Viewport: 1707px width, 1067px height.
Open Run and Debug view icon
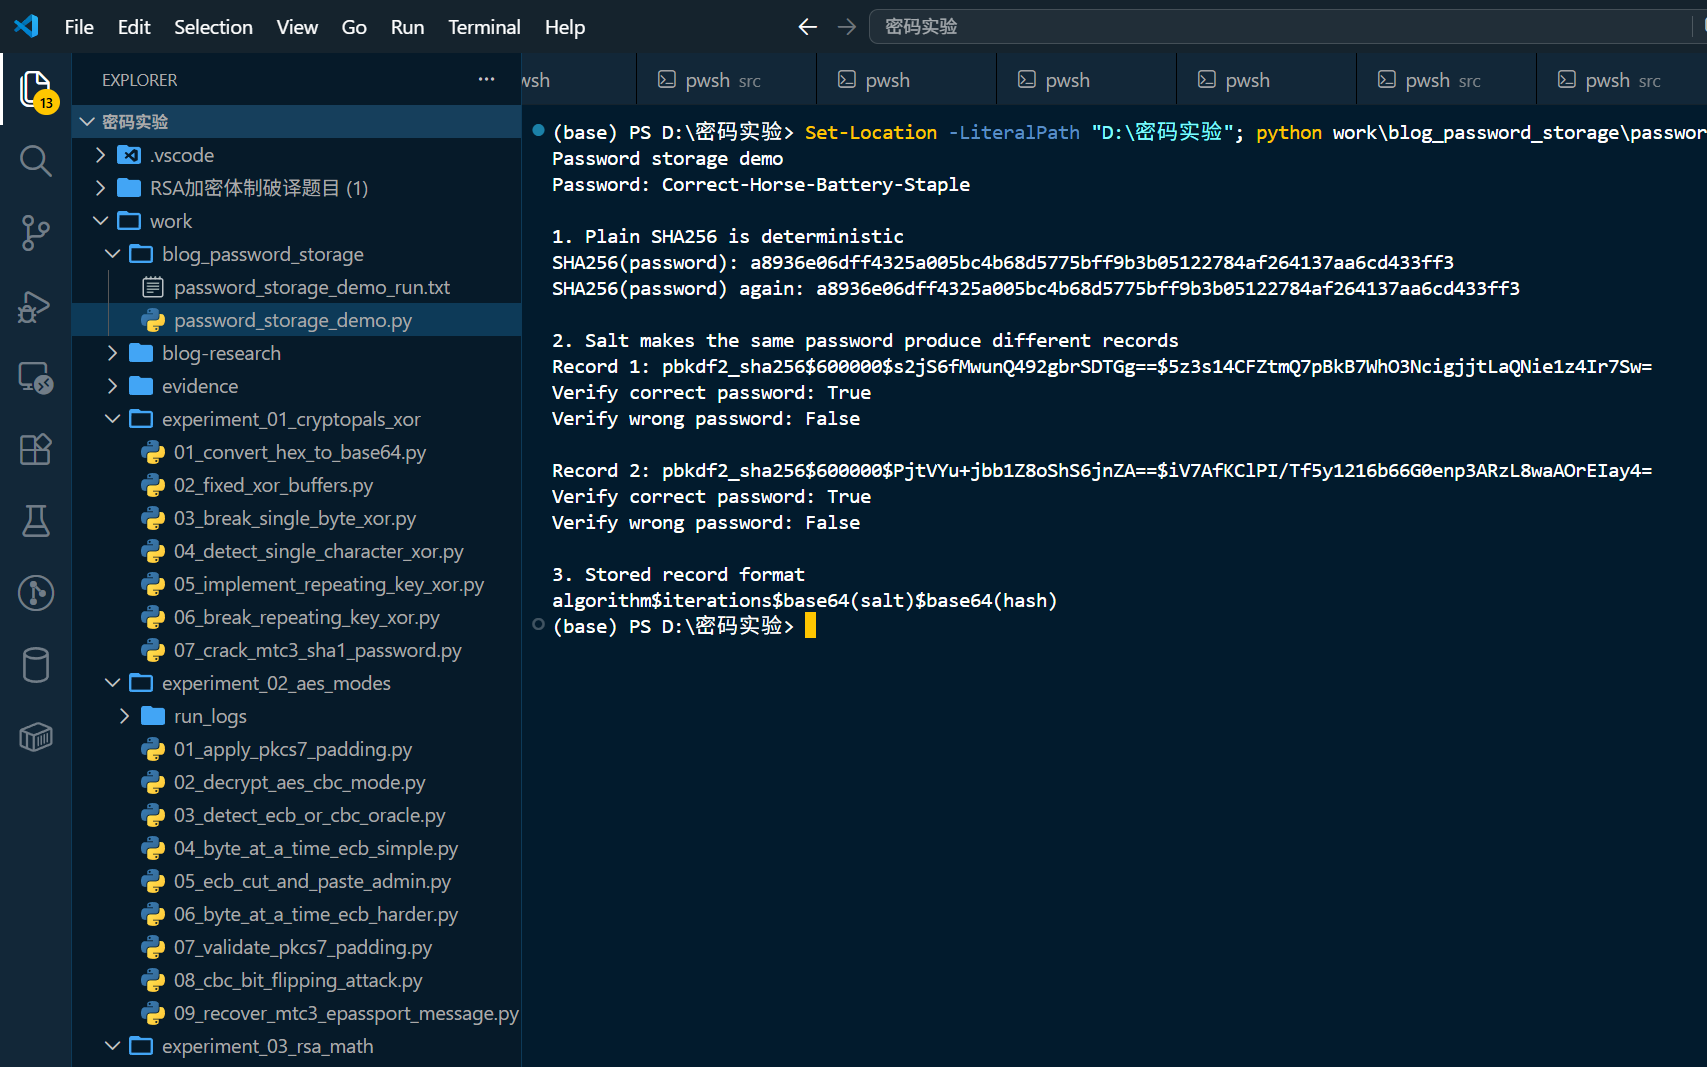(36, 305)
